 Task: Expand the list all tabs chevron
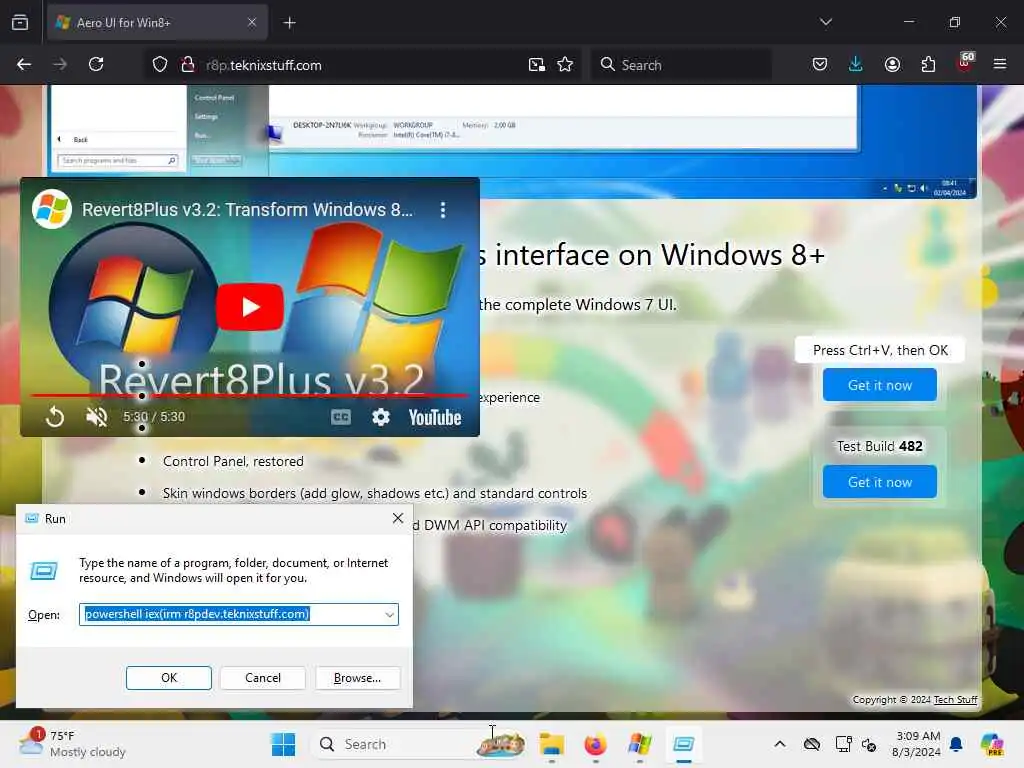(826, 22)
